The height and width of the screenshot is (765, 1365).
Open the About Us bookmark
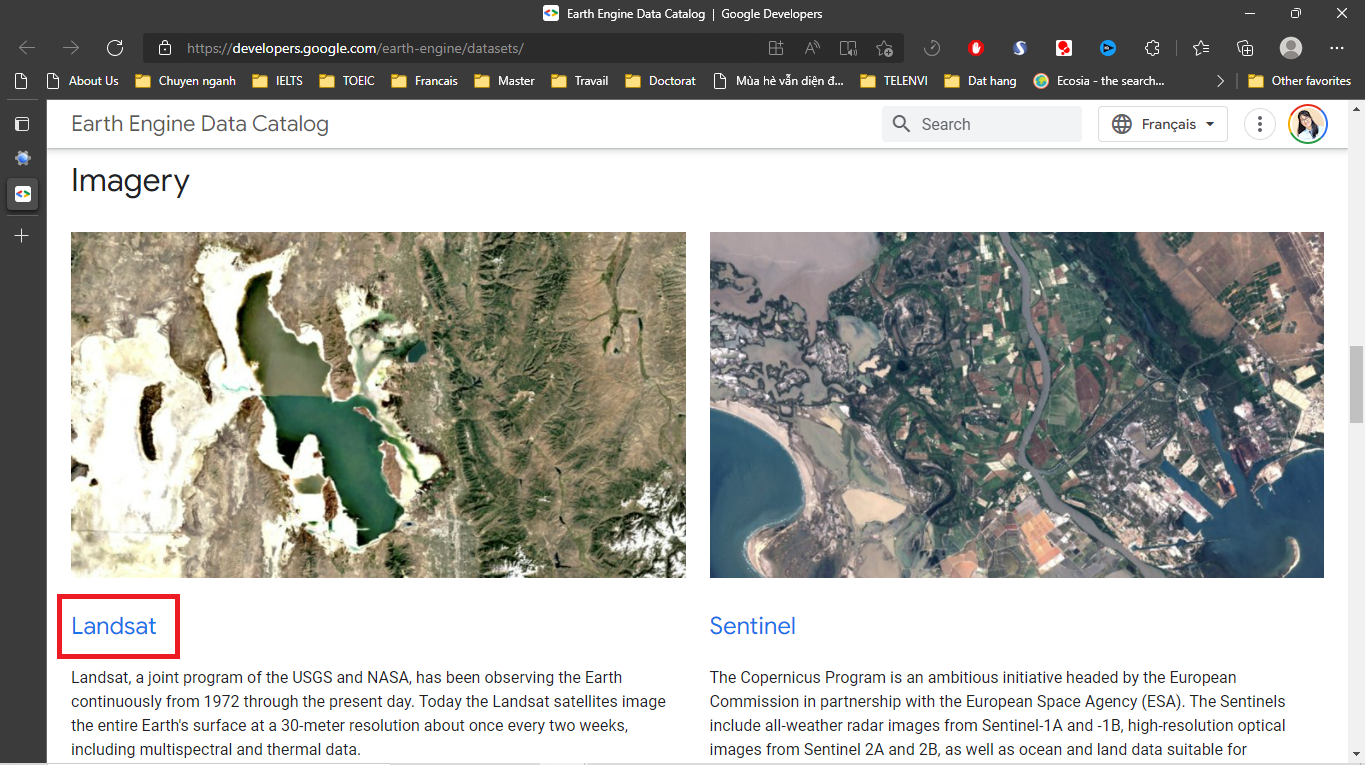click(82, 81)
